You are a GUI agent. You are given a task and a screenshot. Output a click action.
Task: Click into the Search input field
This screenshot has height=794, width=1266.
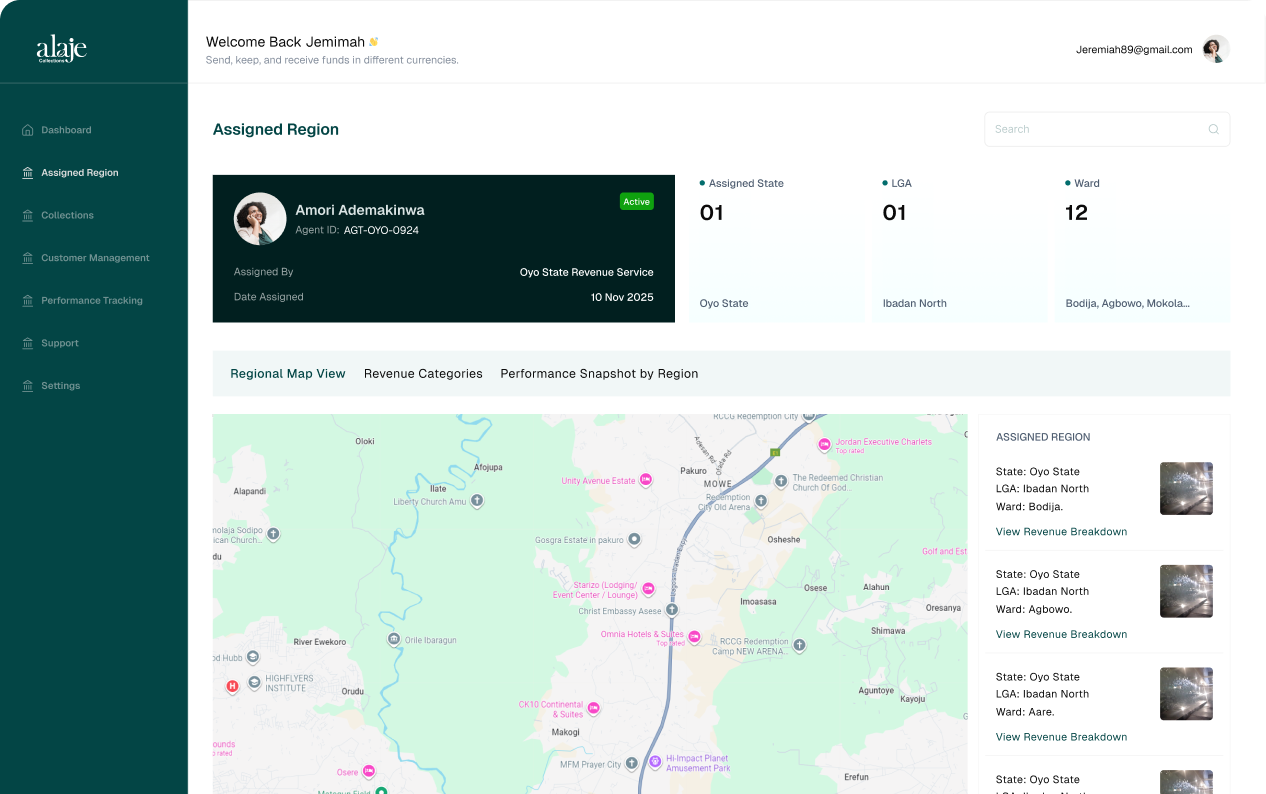pyautogui.click(x=1095, y=129)
